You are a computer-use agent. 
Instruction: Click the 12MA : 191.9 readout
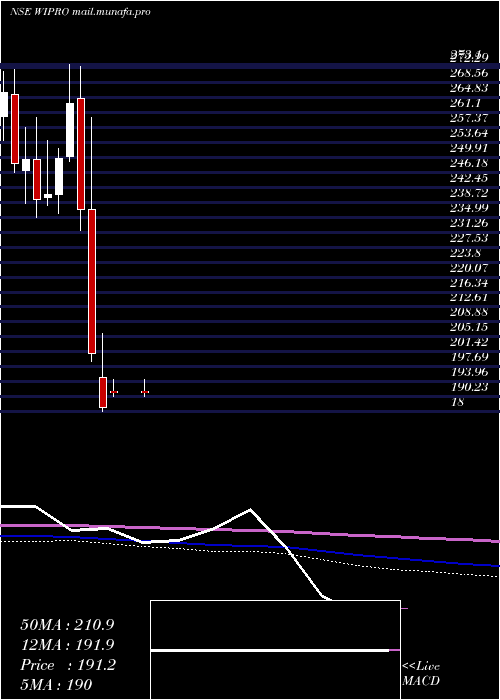pos(67,645)
